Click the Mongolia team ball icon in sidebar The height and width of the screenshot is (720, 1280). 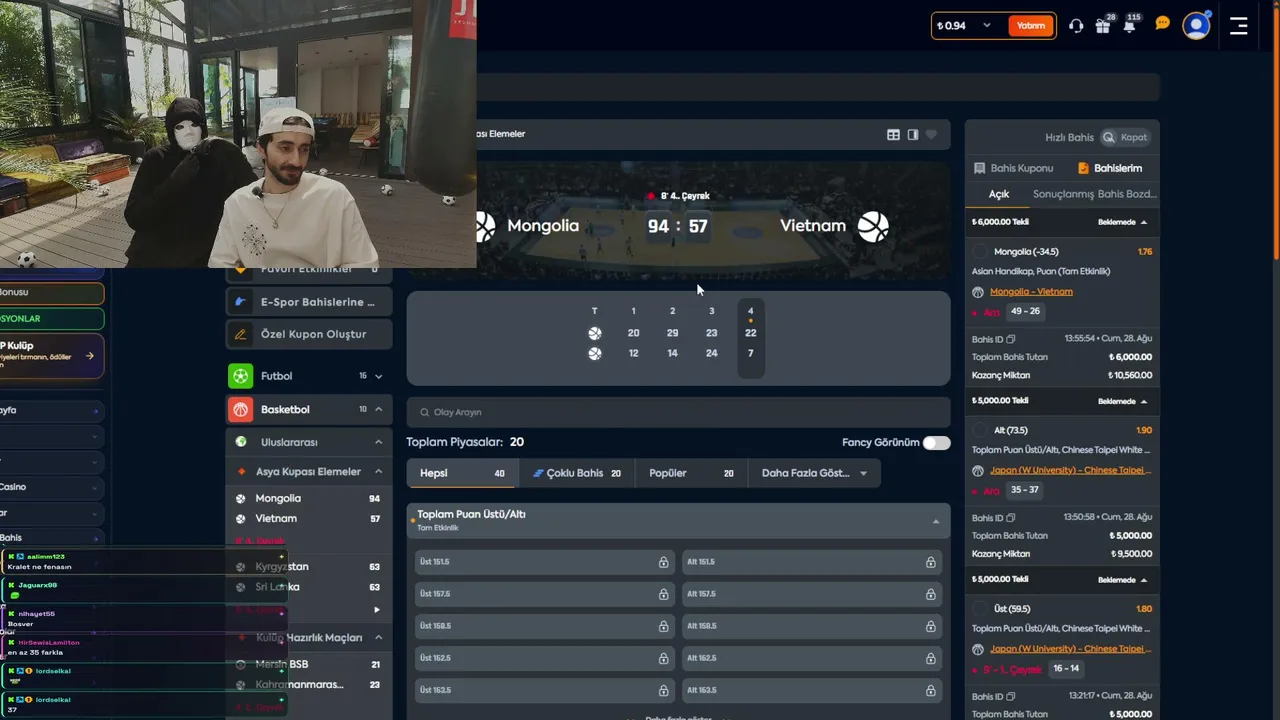point(241,498)
